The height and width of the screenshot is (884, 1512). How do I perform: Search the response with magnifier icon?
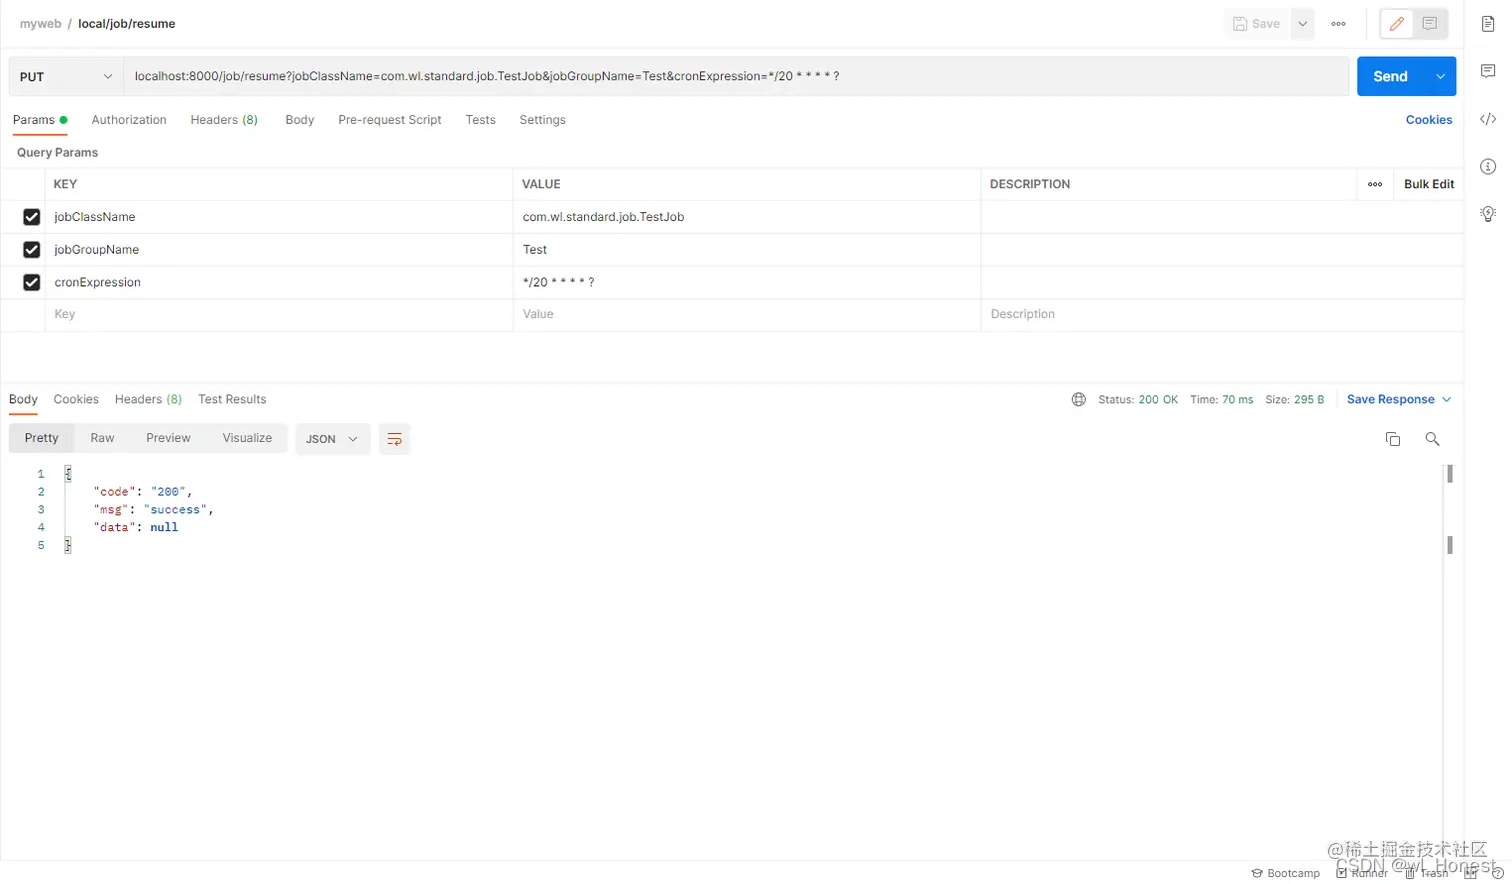(1432, 439)
